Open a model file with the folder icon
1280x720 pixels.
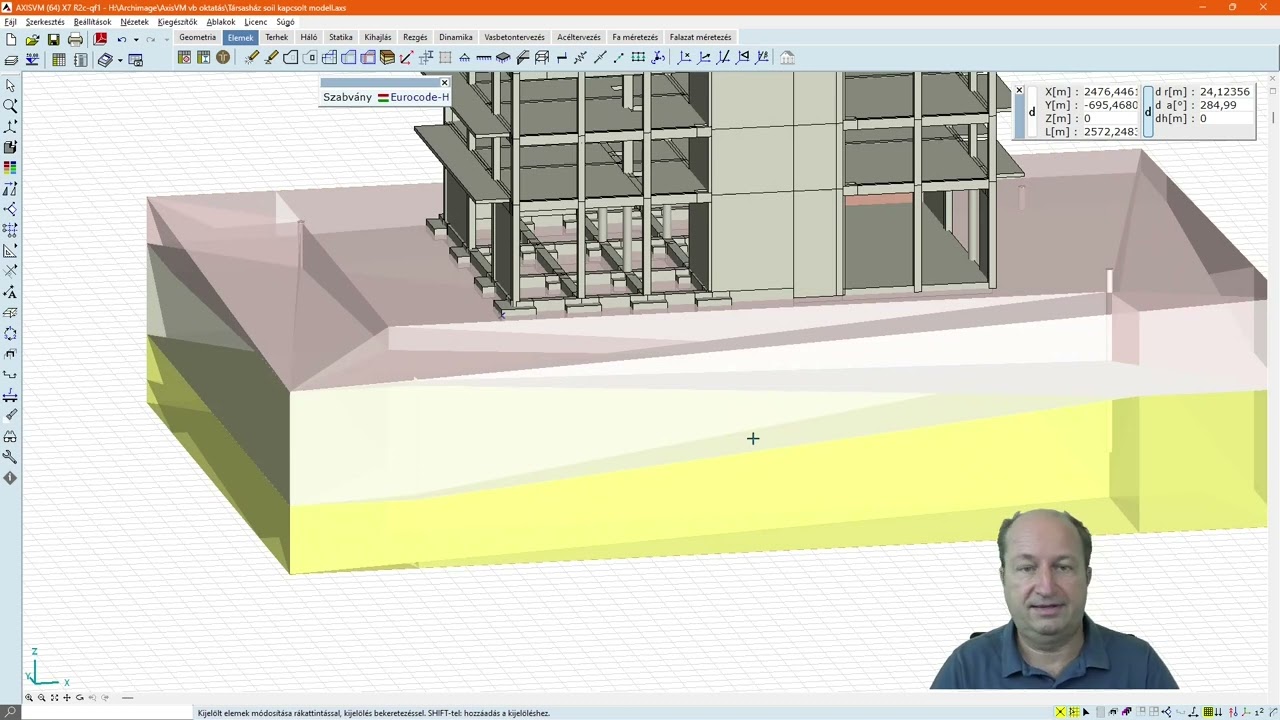32,40
